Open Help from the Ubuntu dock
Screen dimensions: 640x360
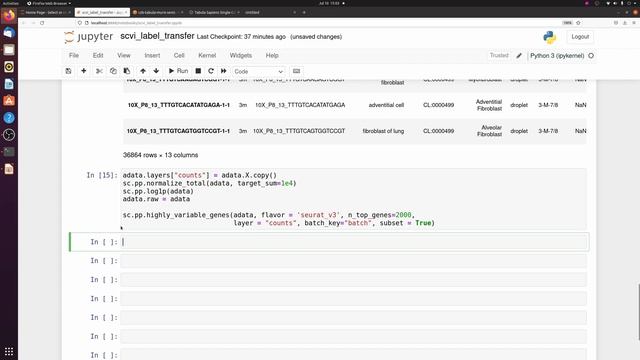pyautogui.click(x=9, y=118)
